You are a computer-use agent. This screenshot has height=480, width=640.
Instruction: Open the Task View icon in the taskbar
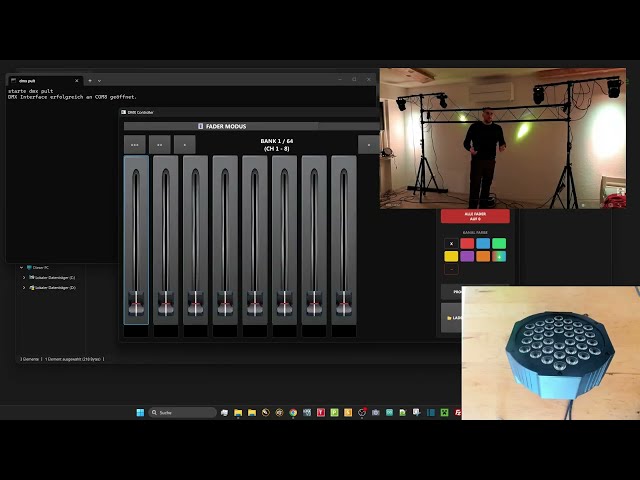point(224,413)
